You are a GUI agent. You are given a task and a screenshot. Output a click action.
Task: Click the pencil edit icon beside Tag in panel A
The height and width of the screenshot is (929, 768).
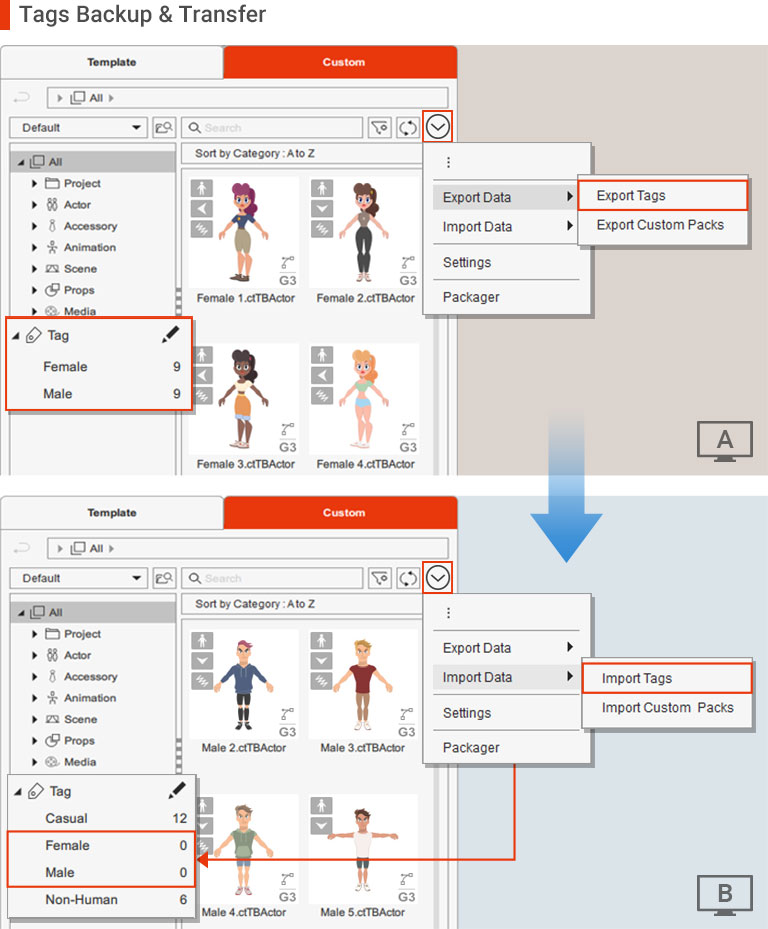[170, 336]
